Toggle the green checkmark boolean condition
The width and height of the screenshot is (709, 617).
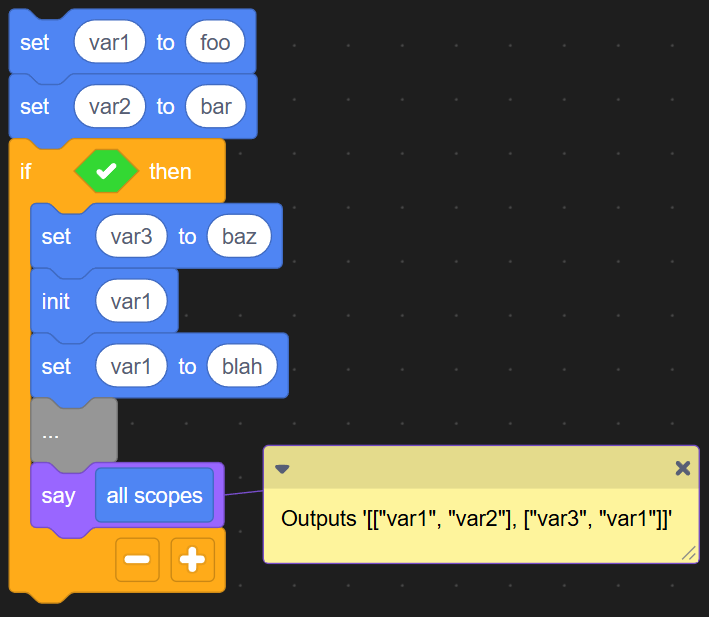coord(106,171)
